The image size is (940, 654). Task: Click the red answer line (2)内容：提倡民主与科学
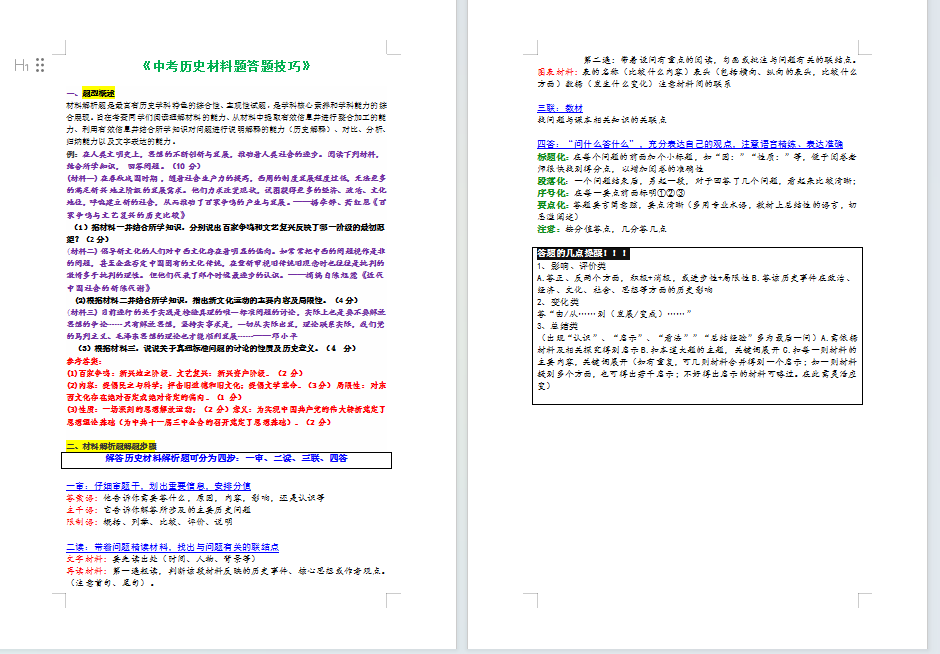pyautogui.click(x=226, y=391)
